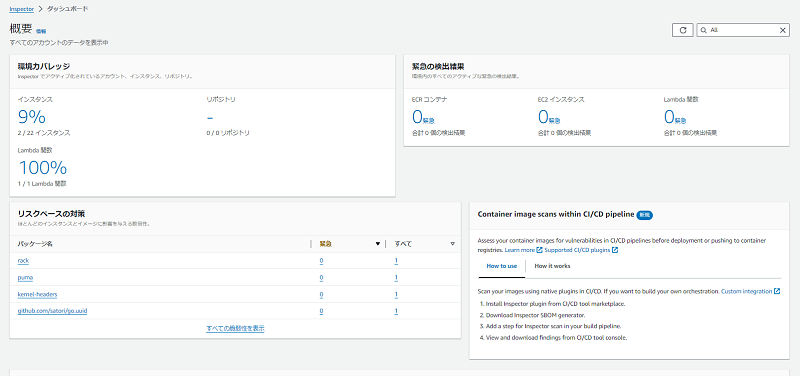Click the 2 / 22 インスタンス text
This screenshot has width=800, height=376.
coord(44,133)
